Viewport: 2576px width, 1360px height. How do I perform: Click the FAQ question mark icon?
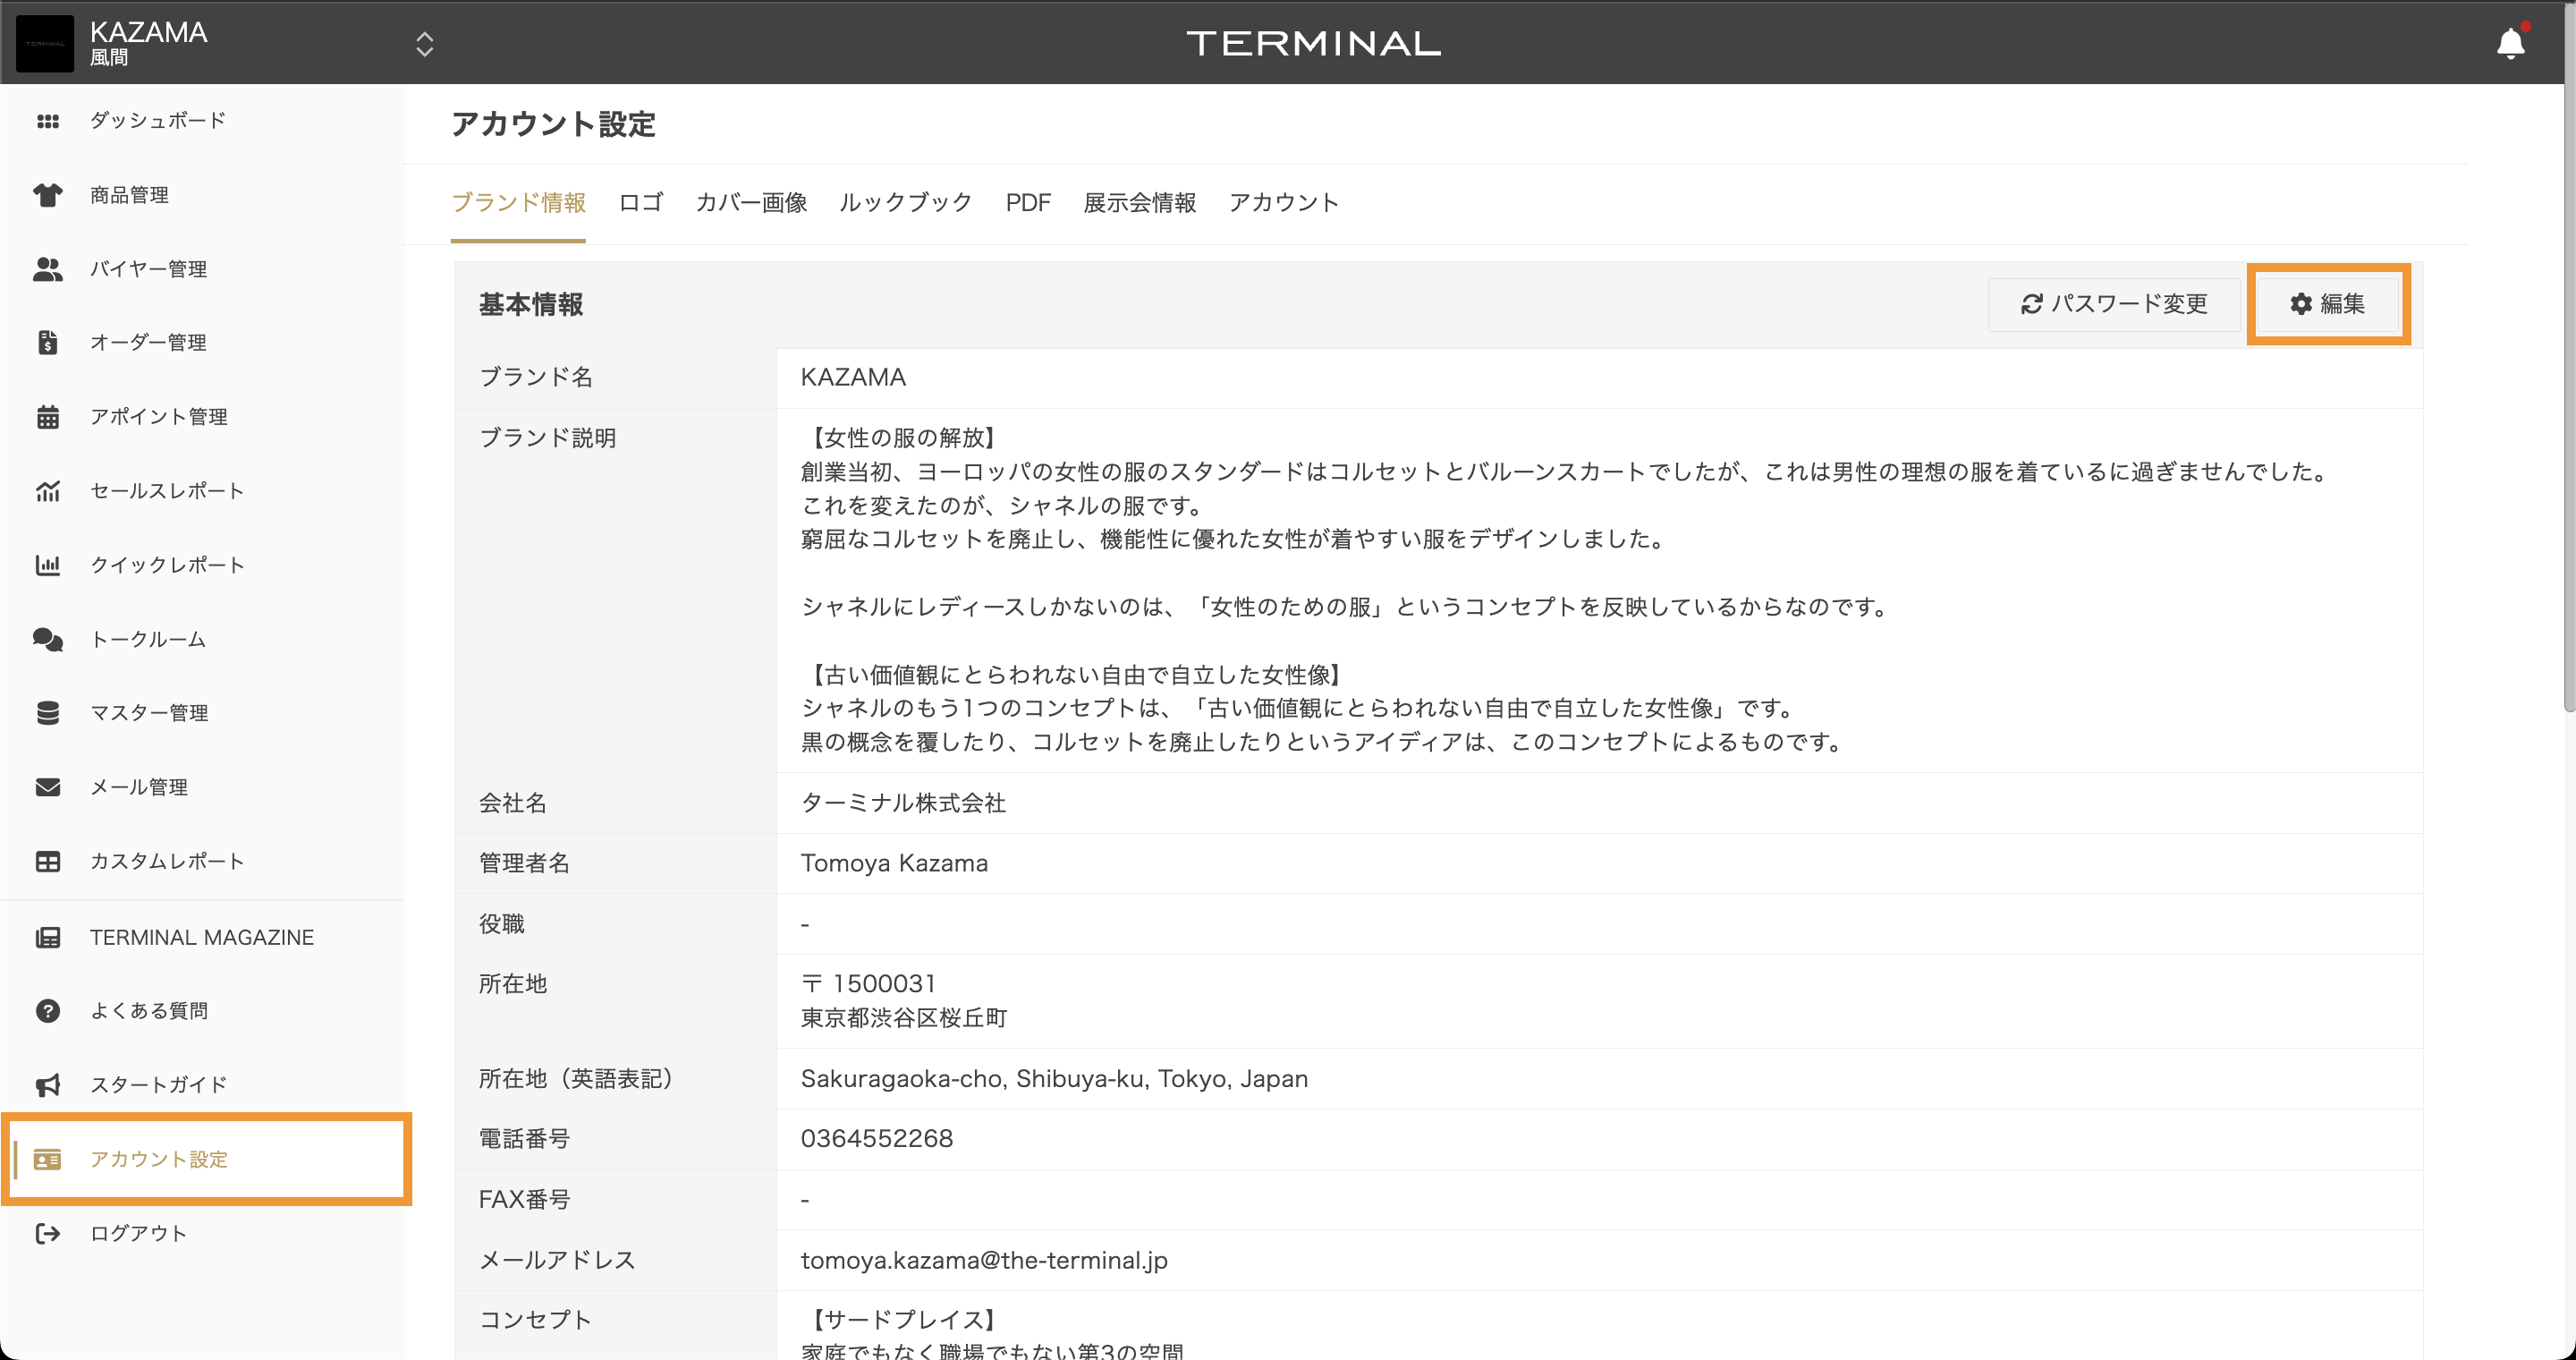[47, 1011]
